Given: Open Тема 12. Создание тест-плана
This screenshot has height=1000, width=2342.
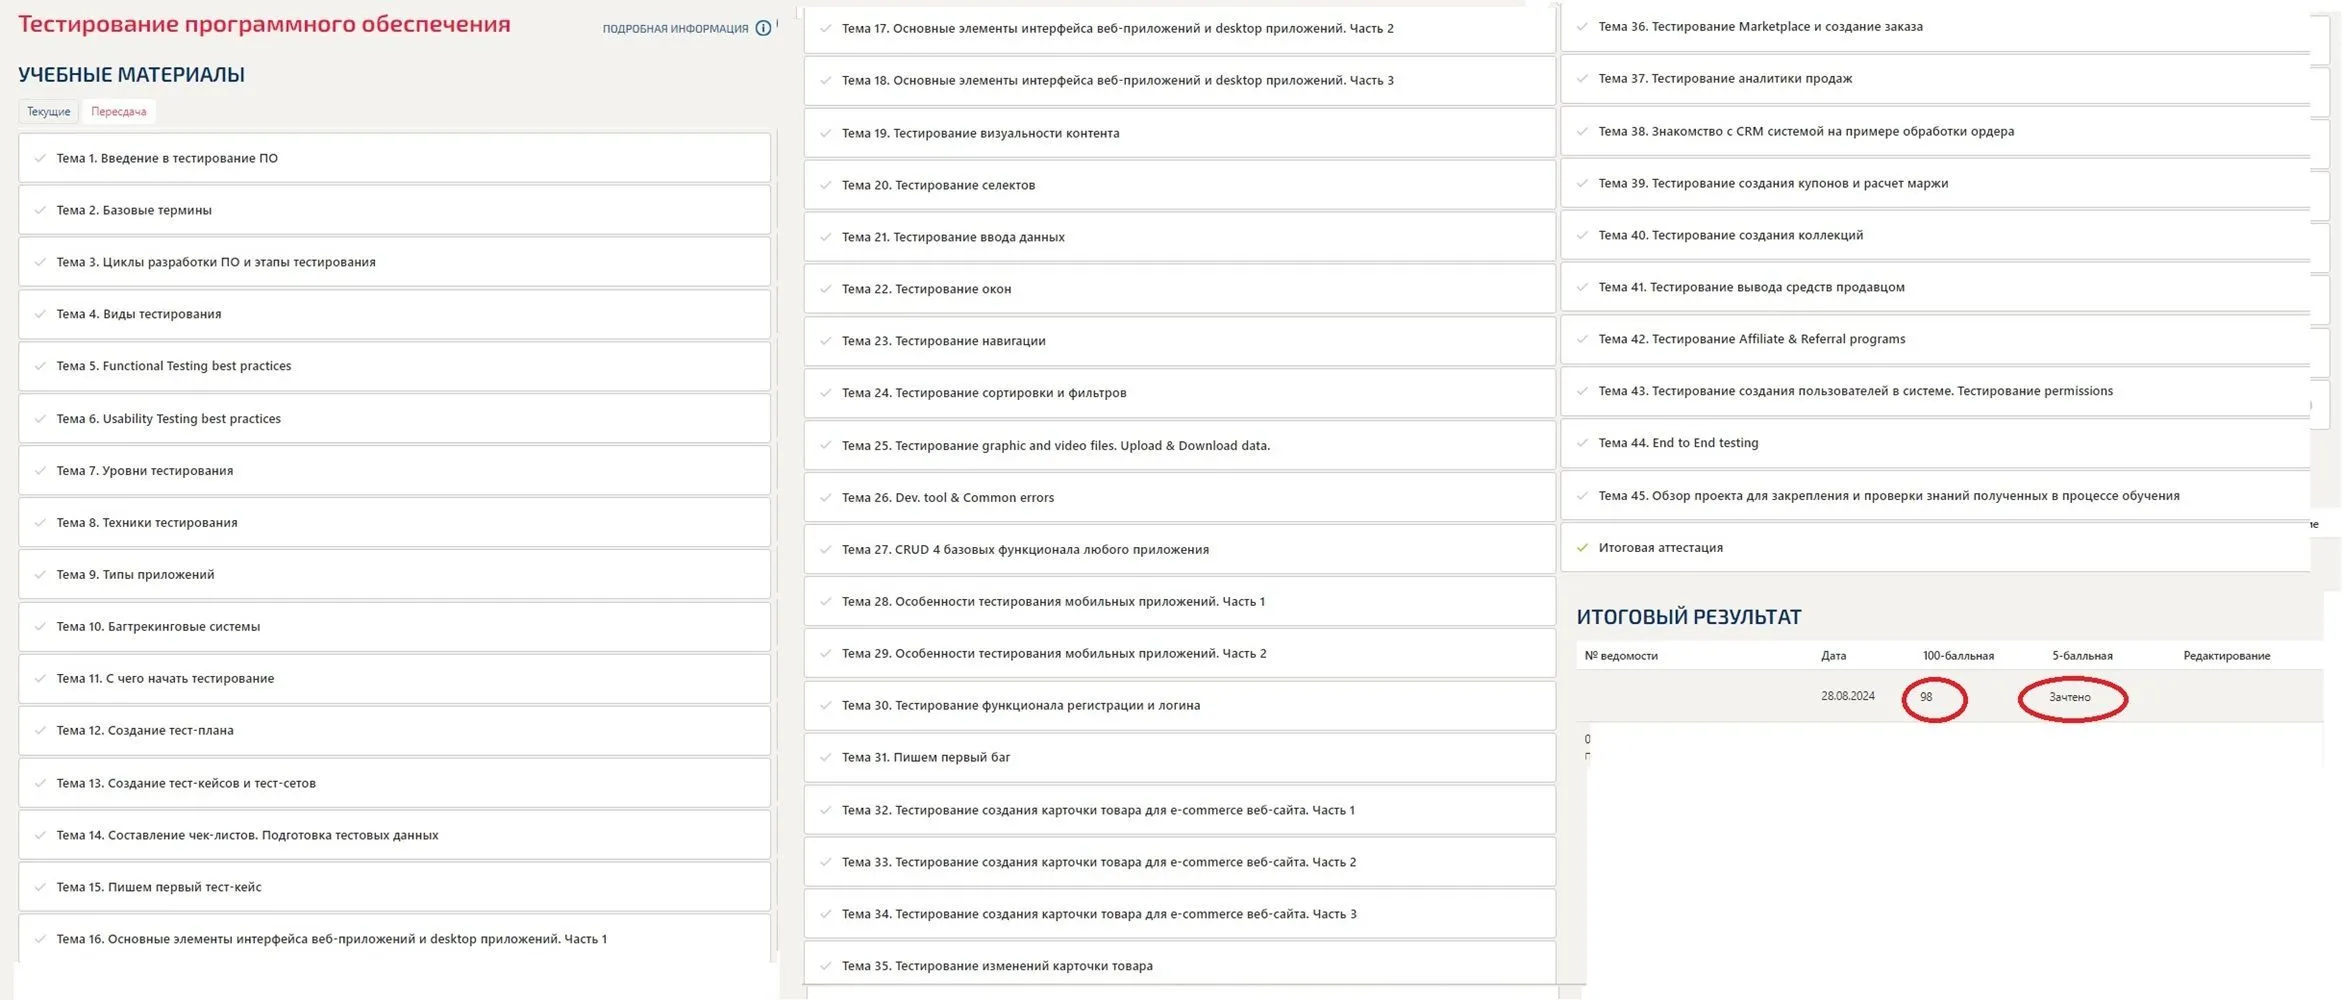Looking at the screenshot, I should [x=145, y=730].
